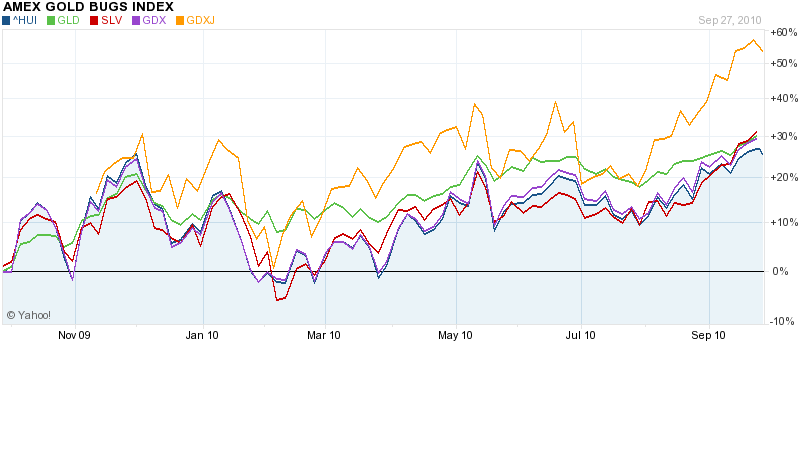Click the GDXJ orange legend swatch

[x=180, y=21]
